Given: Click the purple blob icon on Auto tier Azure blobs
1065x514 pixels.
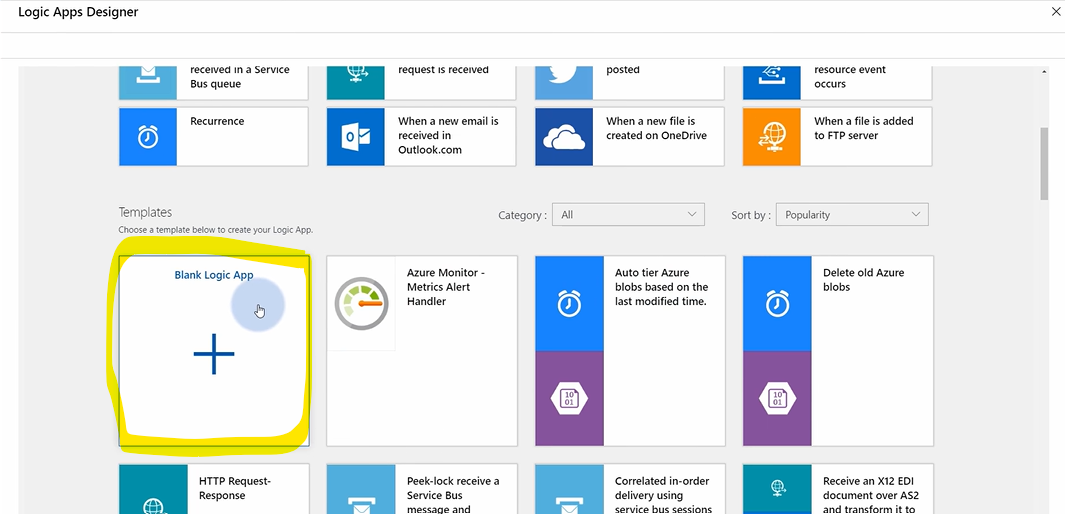Looking at the screenshot, I should click(569, 399).
